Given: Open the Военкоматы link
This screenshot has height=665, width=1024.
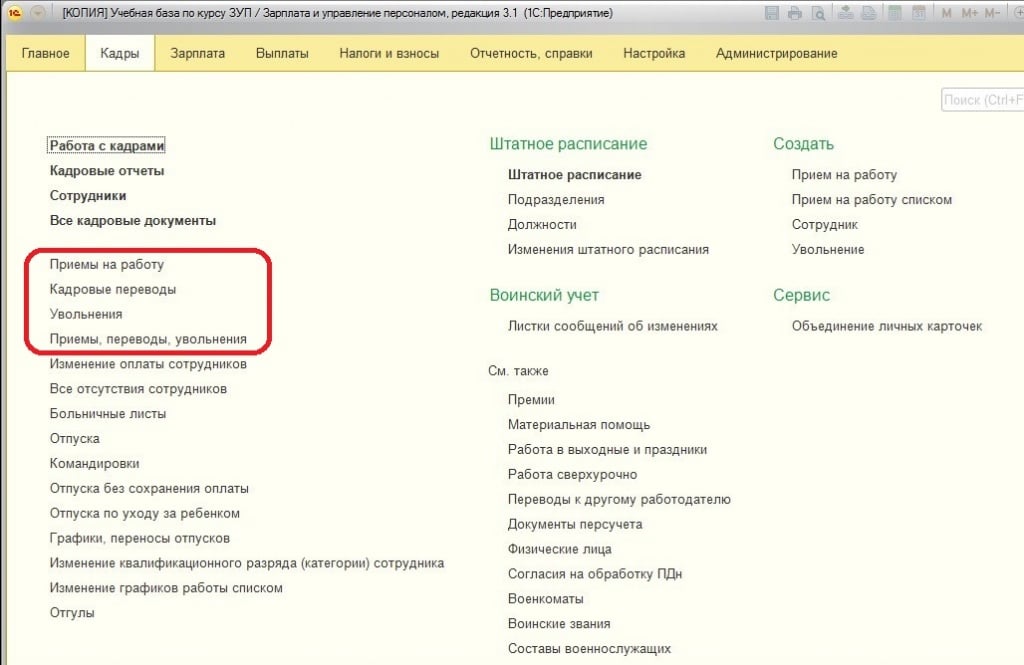Looking at the screenshot, I should coord(546,599).
